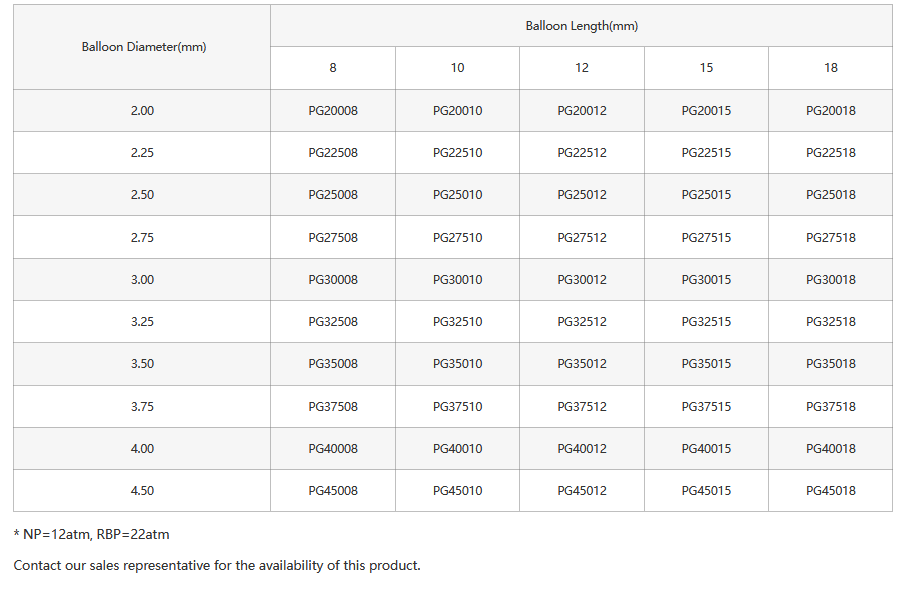
Task: Click product code PG20008
Action: pos(333,111)
